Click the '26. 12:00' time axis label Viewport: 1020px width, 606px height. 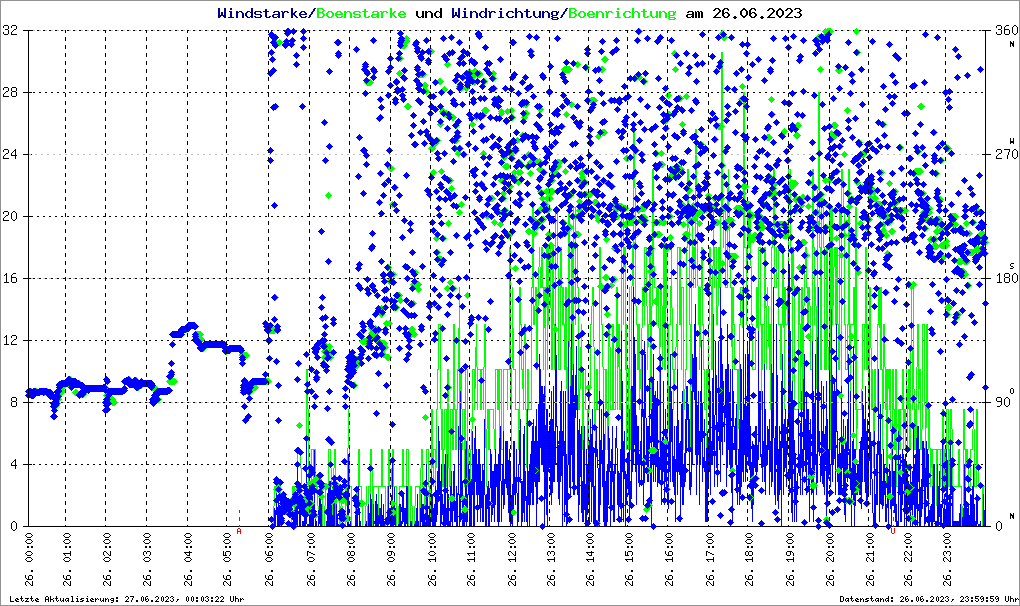pyautogui.click(x=514, y=561)
